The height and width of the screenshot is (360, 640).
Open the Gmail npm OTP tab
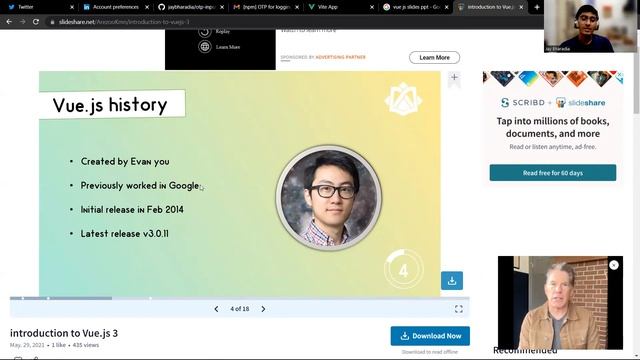(265, 7)
